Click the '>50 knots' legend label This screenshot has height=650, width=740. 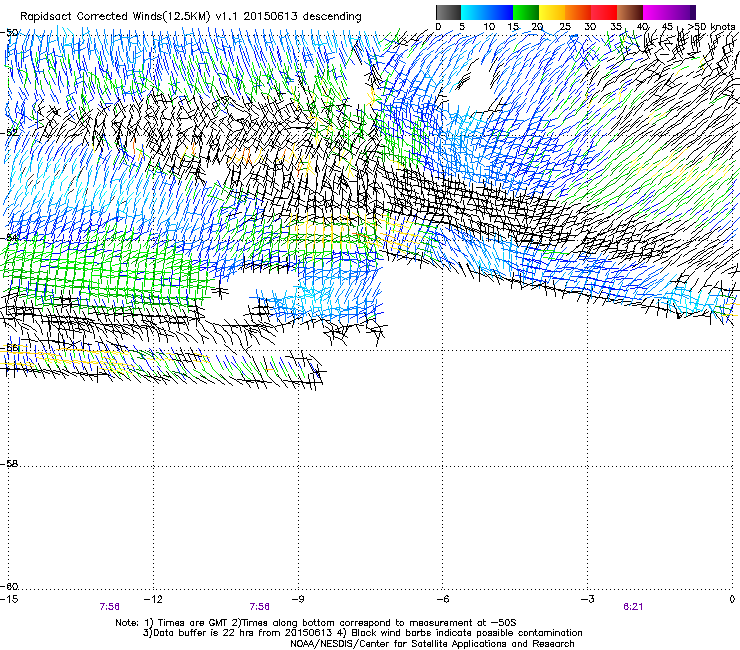coord(711,27)
